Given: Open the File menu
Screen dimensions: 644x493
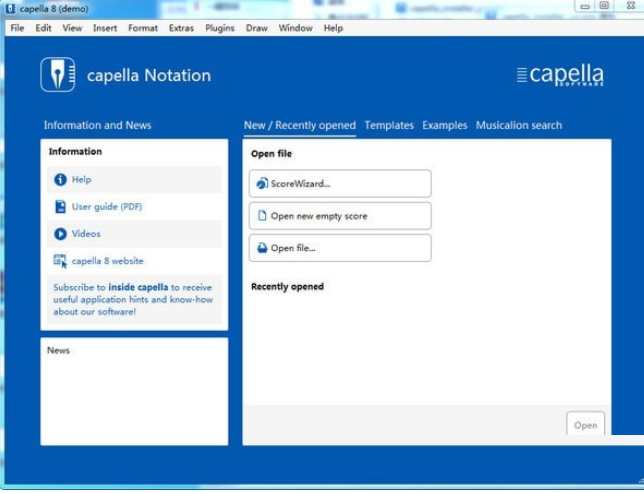Looking at the screenshot, I should click(17, 28).
